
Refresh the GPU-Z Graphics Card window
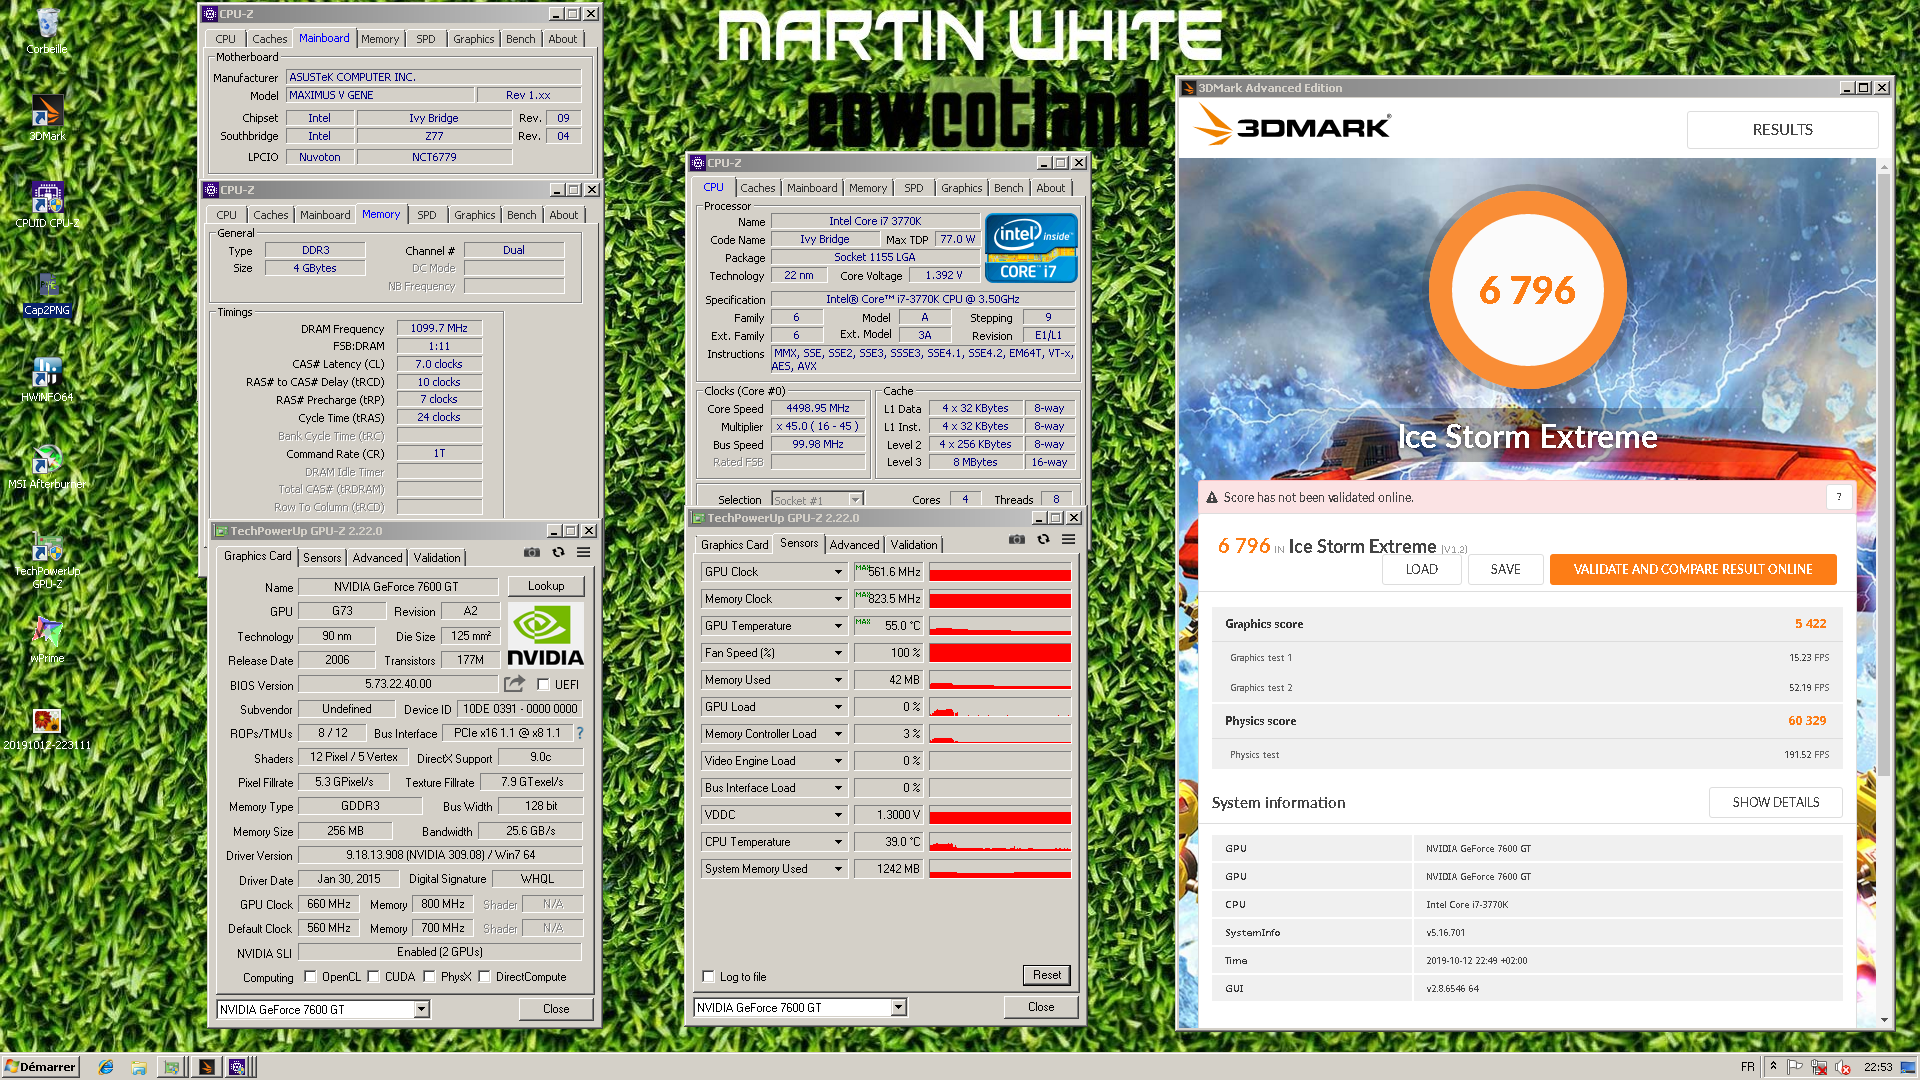coord(558,552)
